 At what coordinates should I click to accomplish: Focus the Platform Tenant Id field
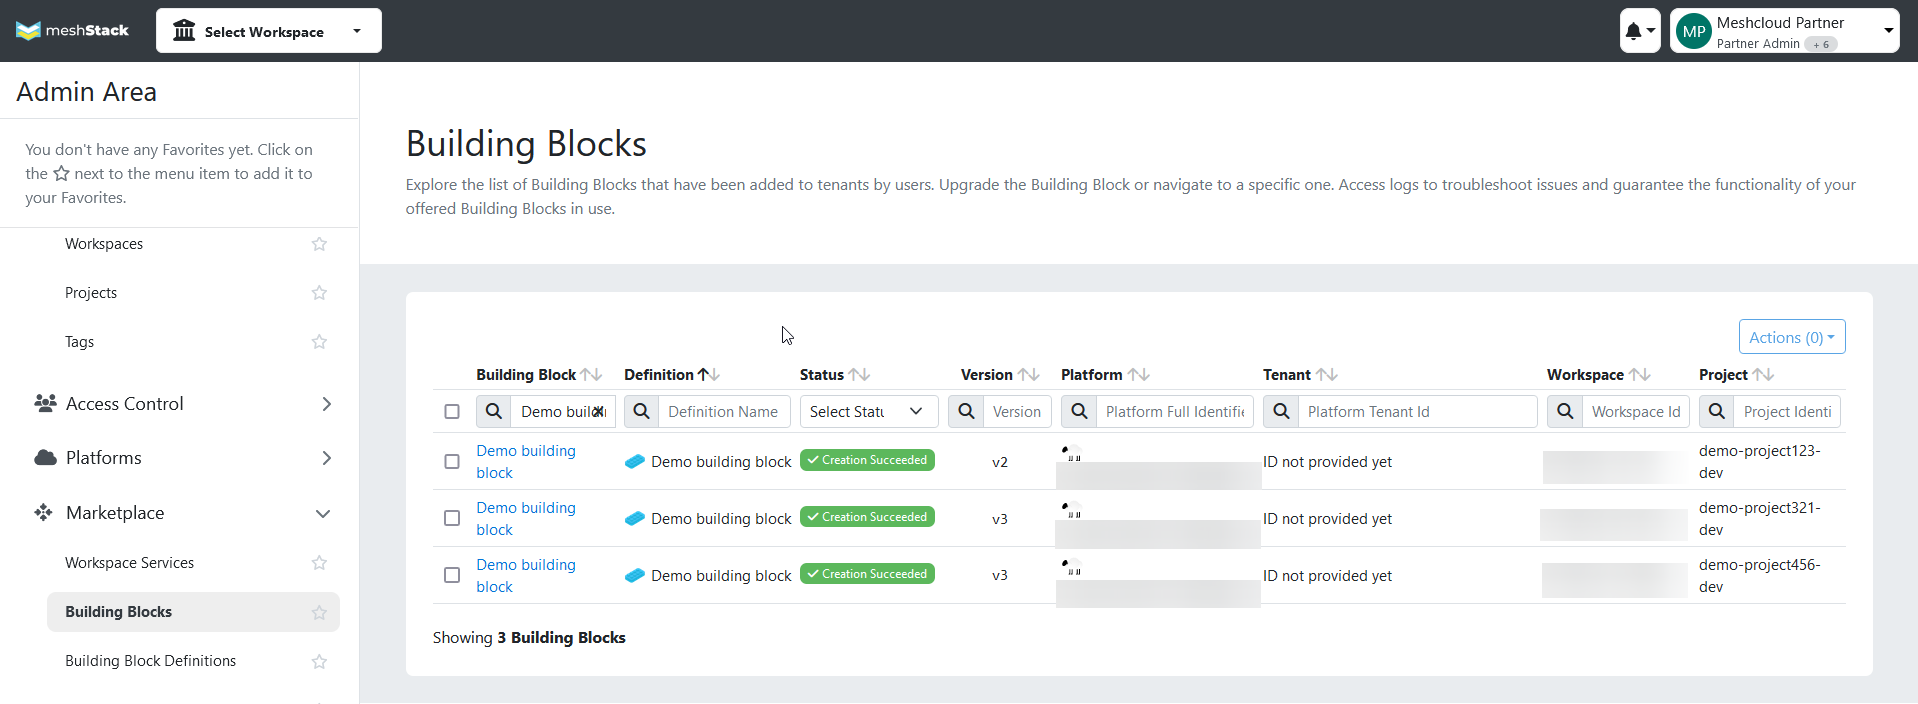tap(1417, 411)
